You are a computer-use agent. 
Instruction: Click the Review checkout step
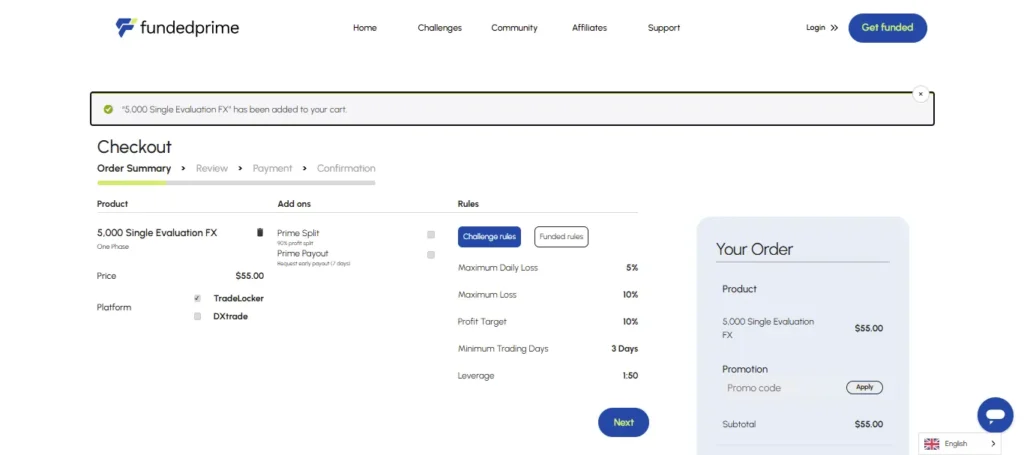tap(212, 168)
